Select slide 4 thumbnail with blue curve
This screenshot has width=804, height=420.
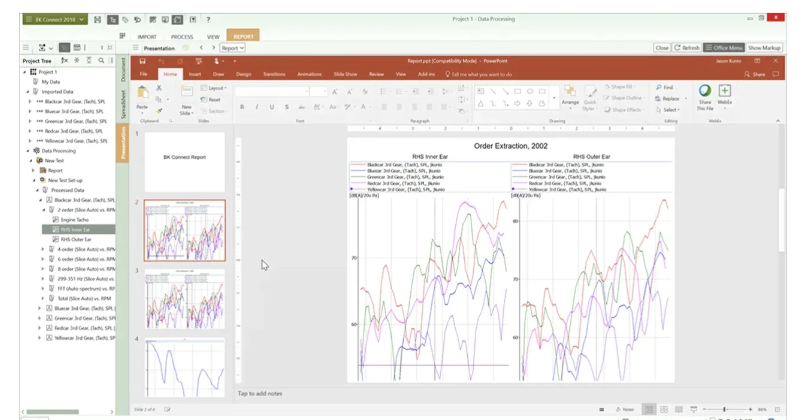tap(185, 366)
